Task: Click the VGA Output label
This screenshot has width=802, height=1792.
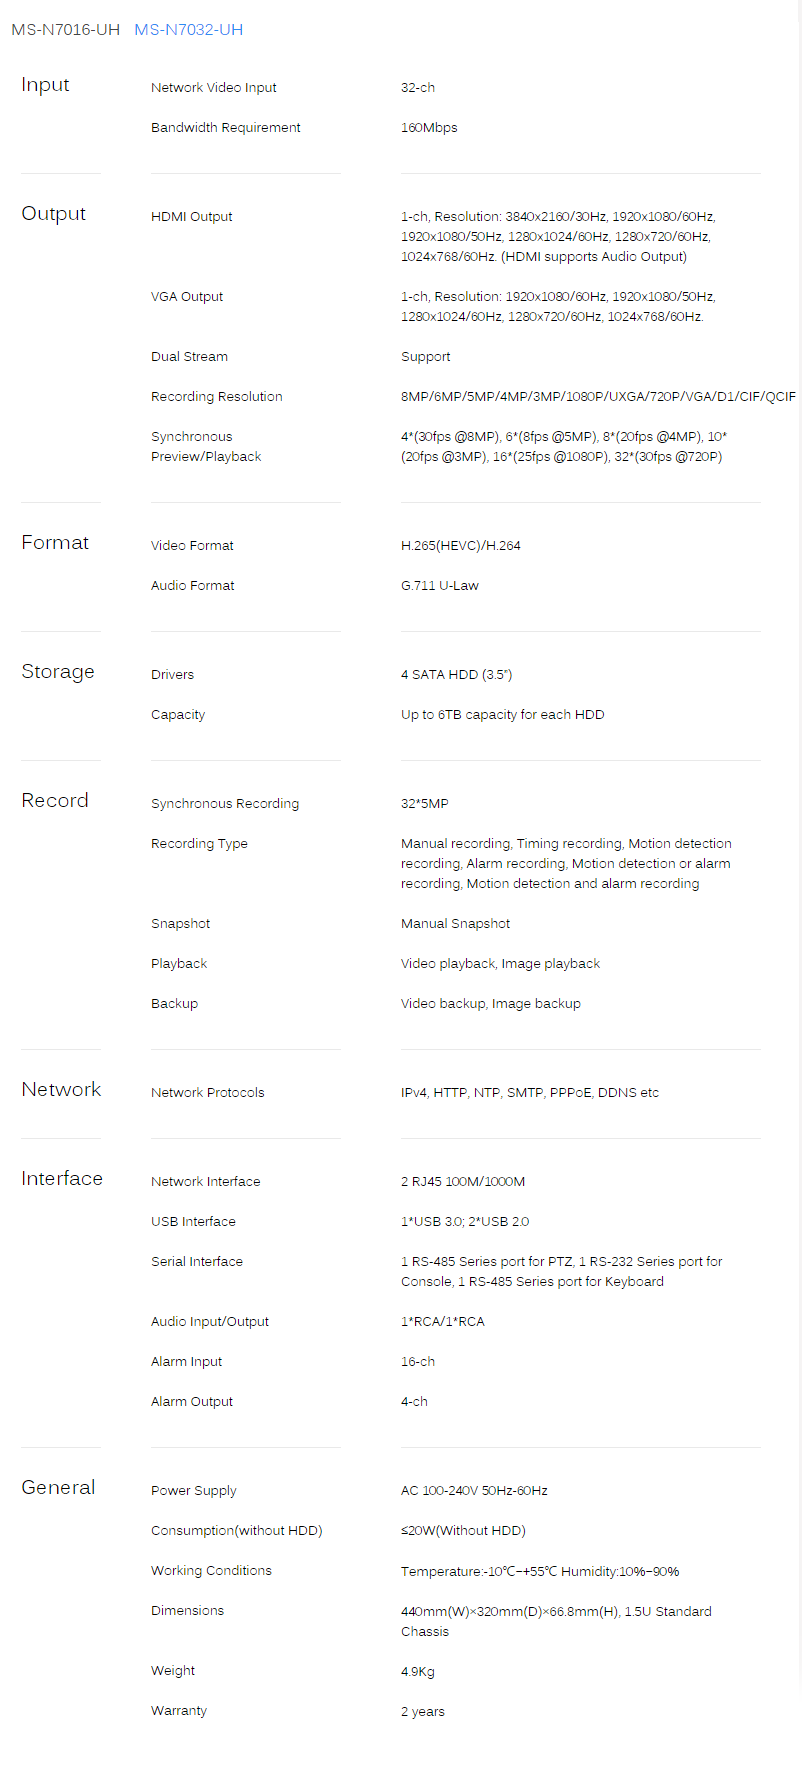Action: (x=187, y=297)
